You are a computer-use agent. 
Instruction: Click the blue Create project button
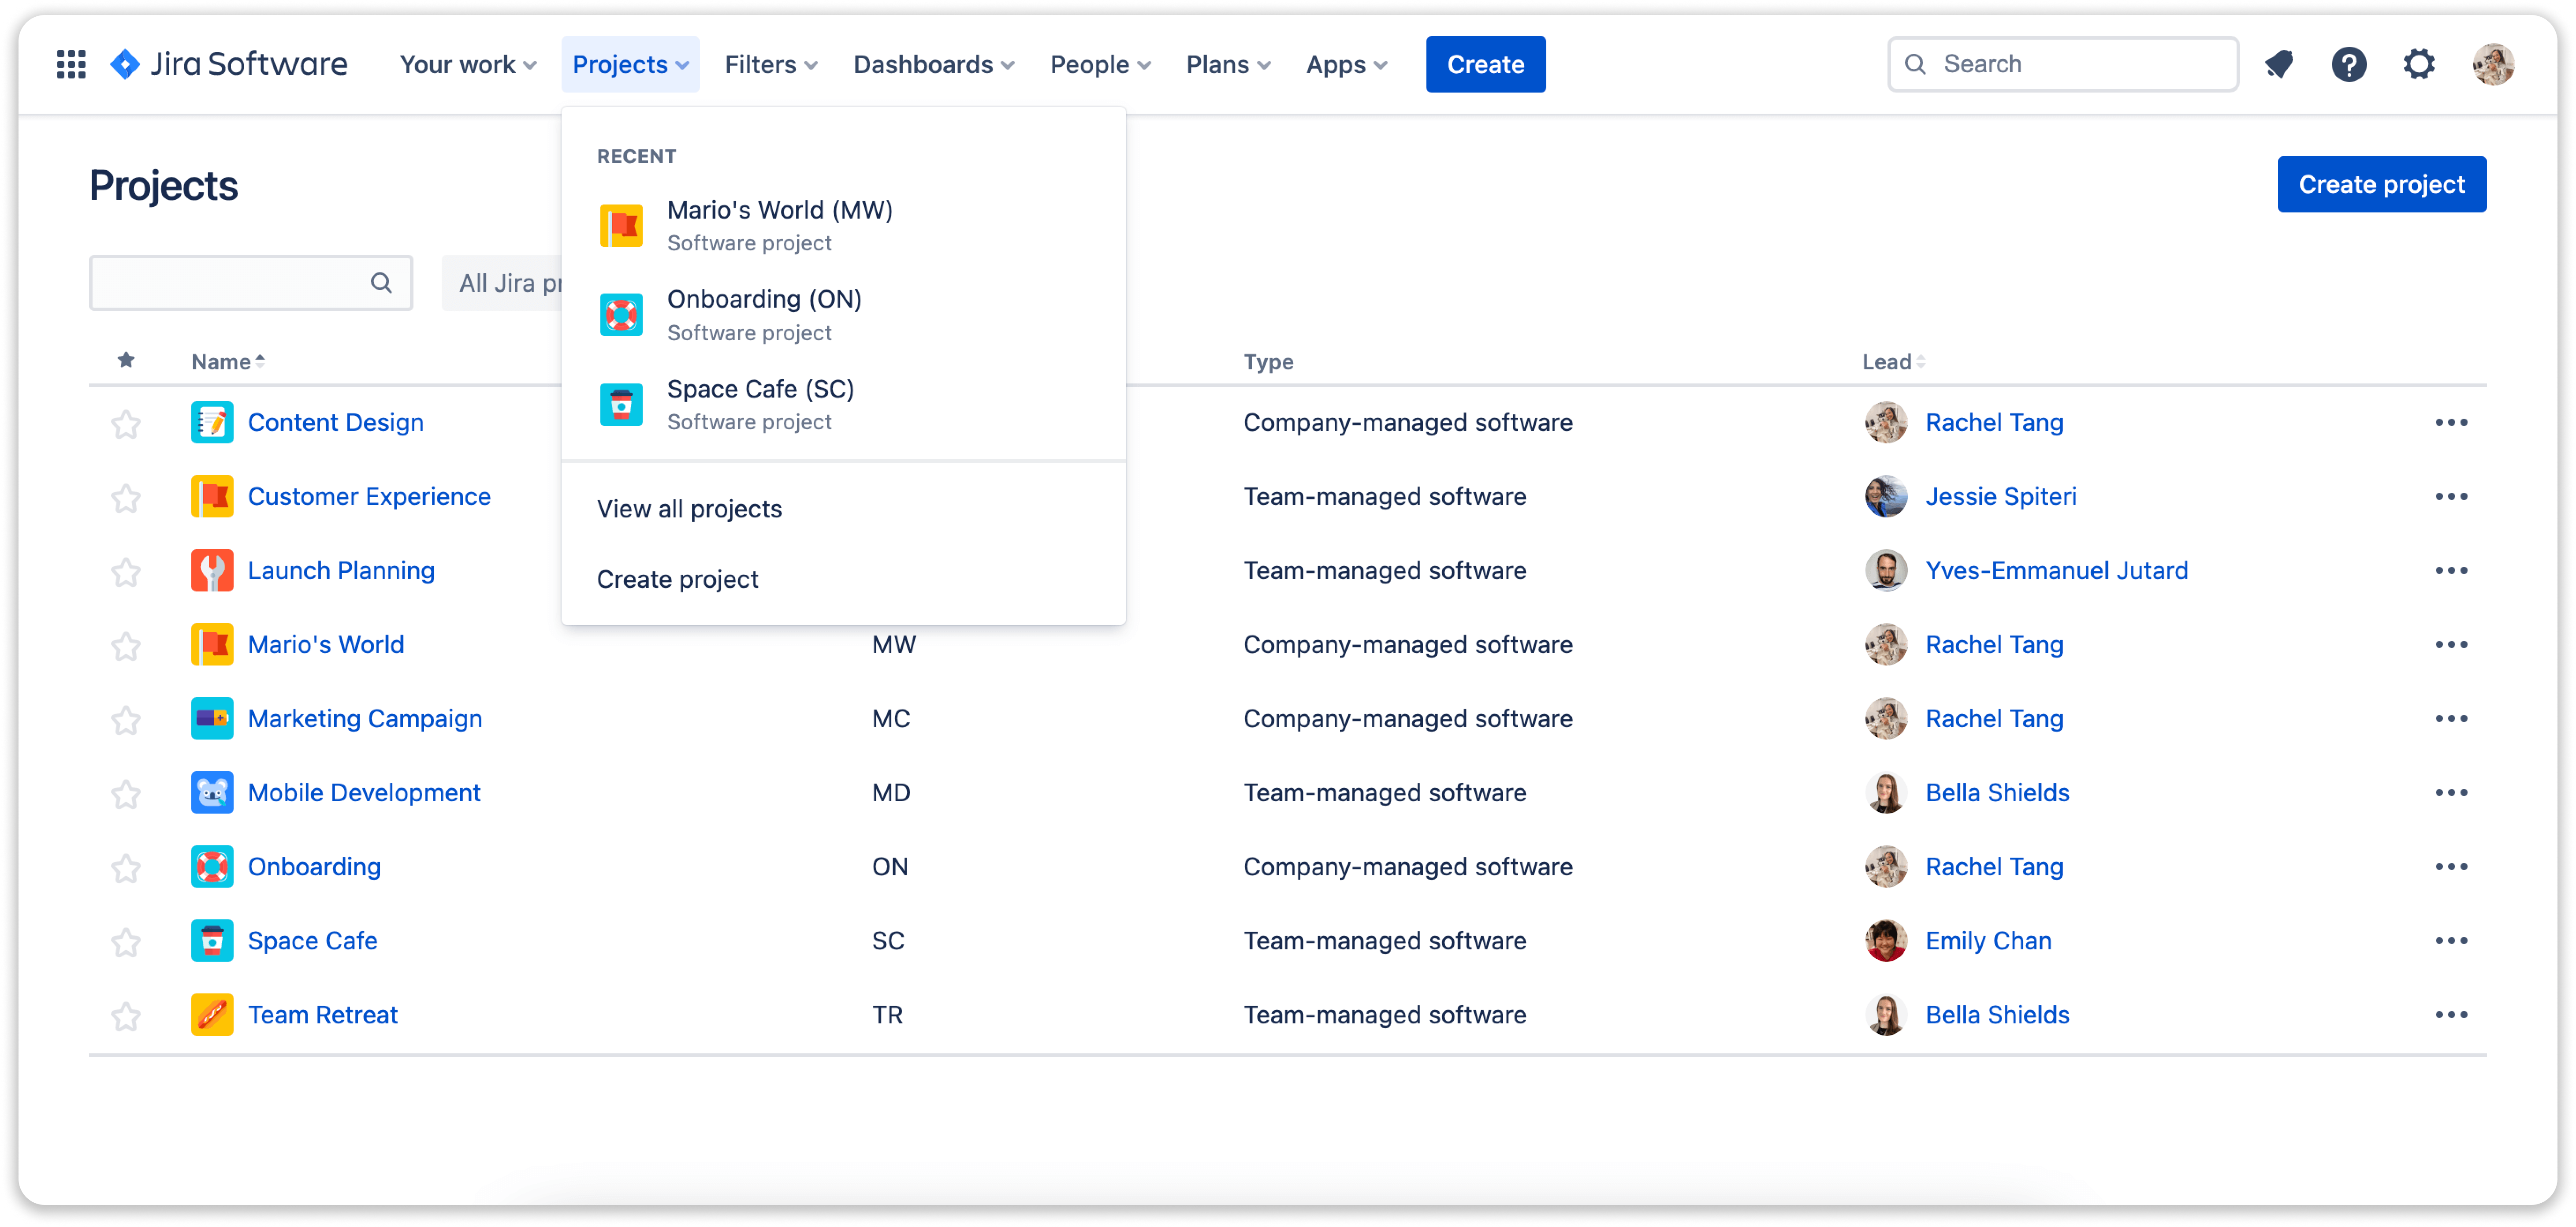2381,184
